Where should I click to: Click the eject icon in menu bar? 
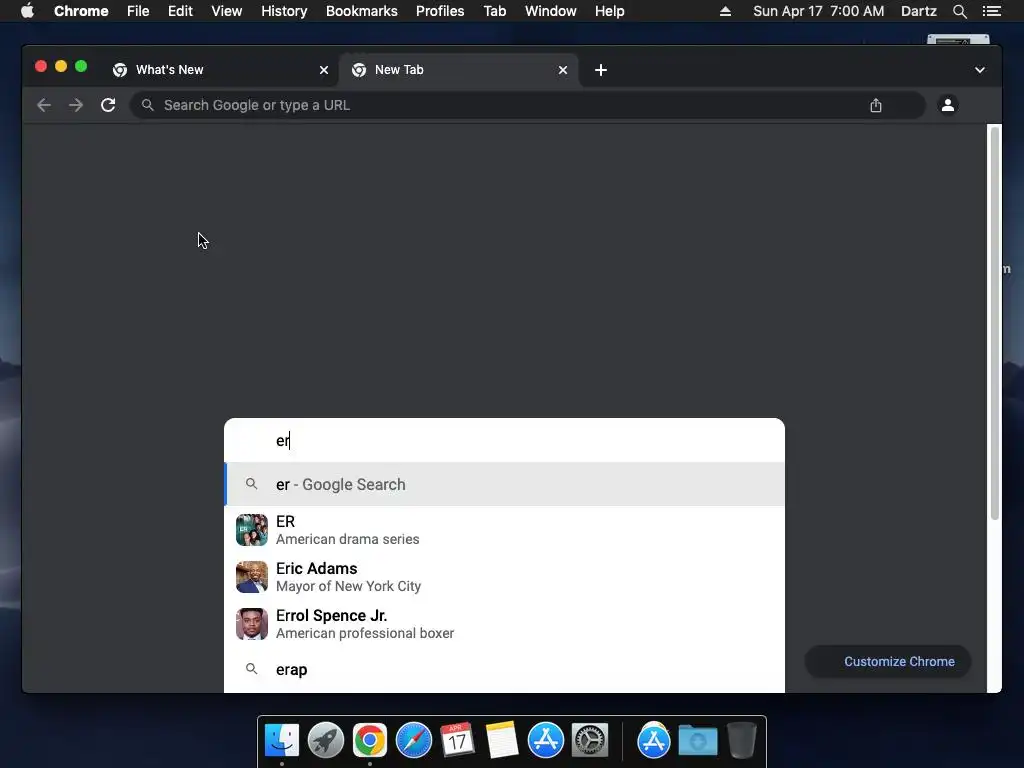tap(725, 11)
